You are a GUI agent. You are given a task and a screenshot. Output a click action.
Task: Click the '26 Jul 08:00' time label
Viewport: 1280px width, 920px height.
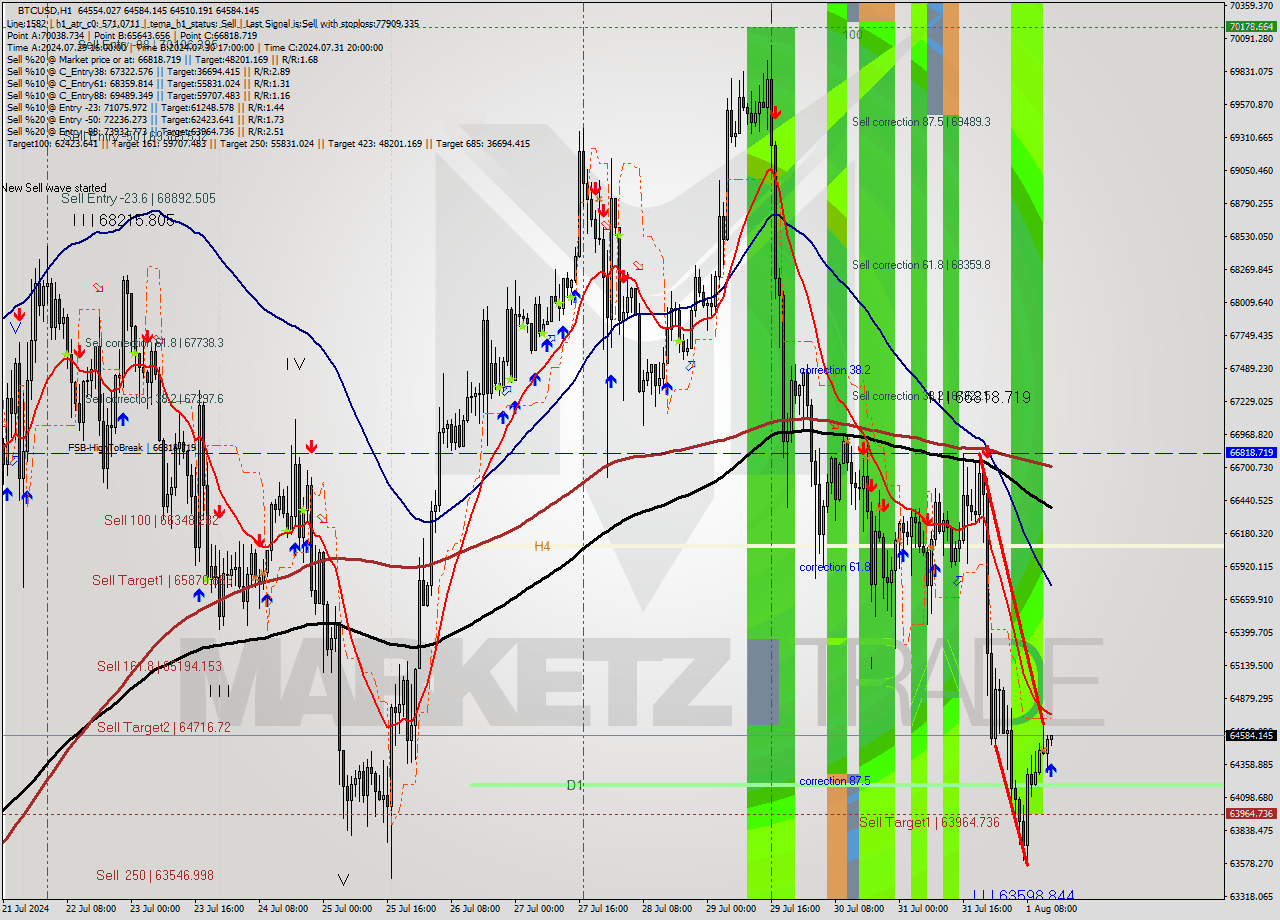475,909
